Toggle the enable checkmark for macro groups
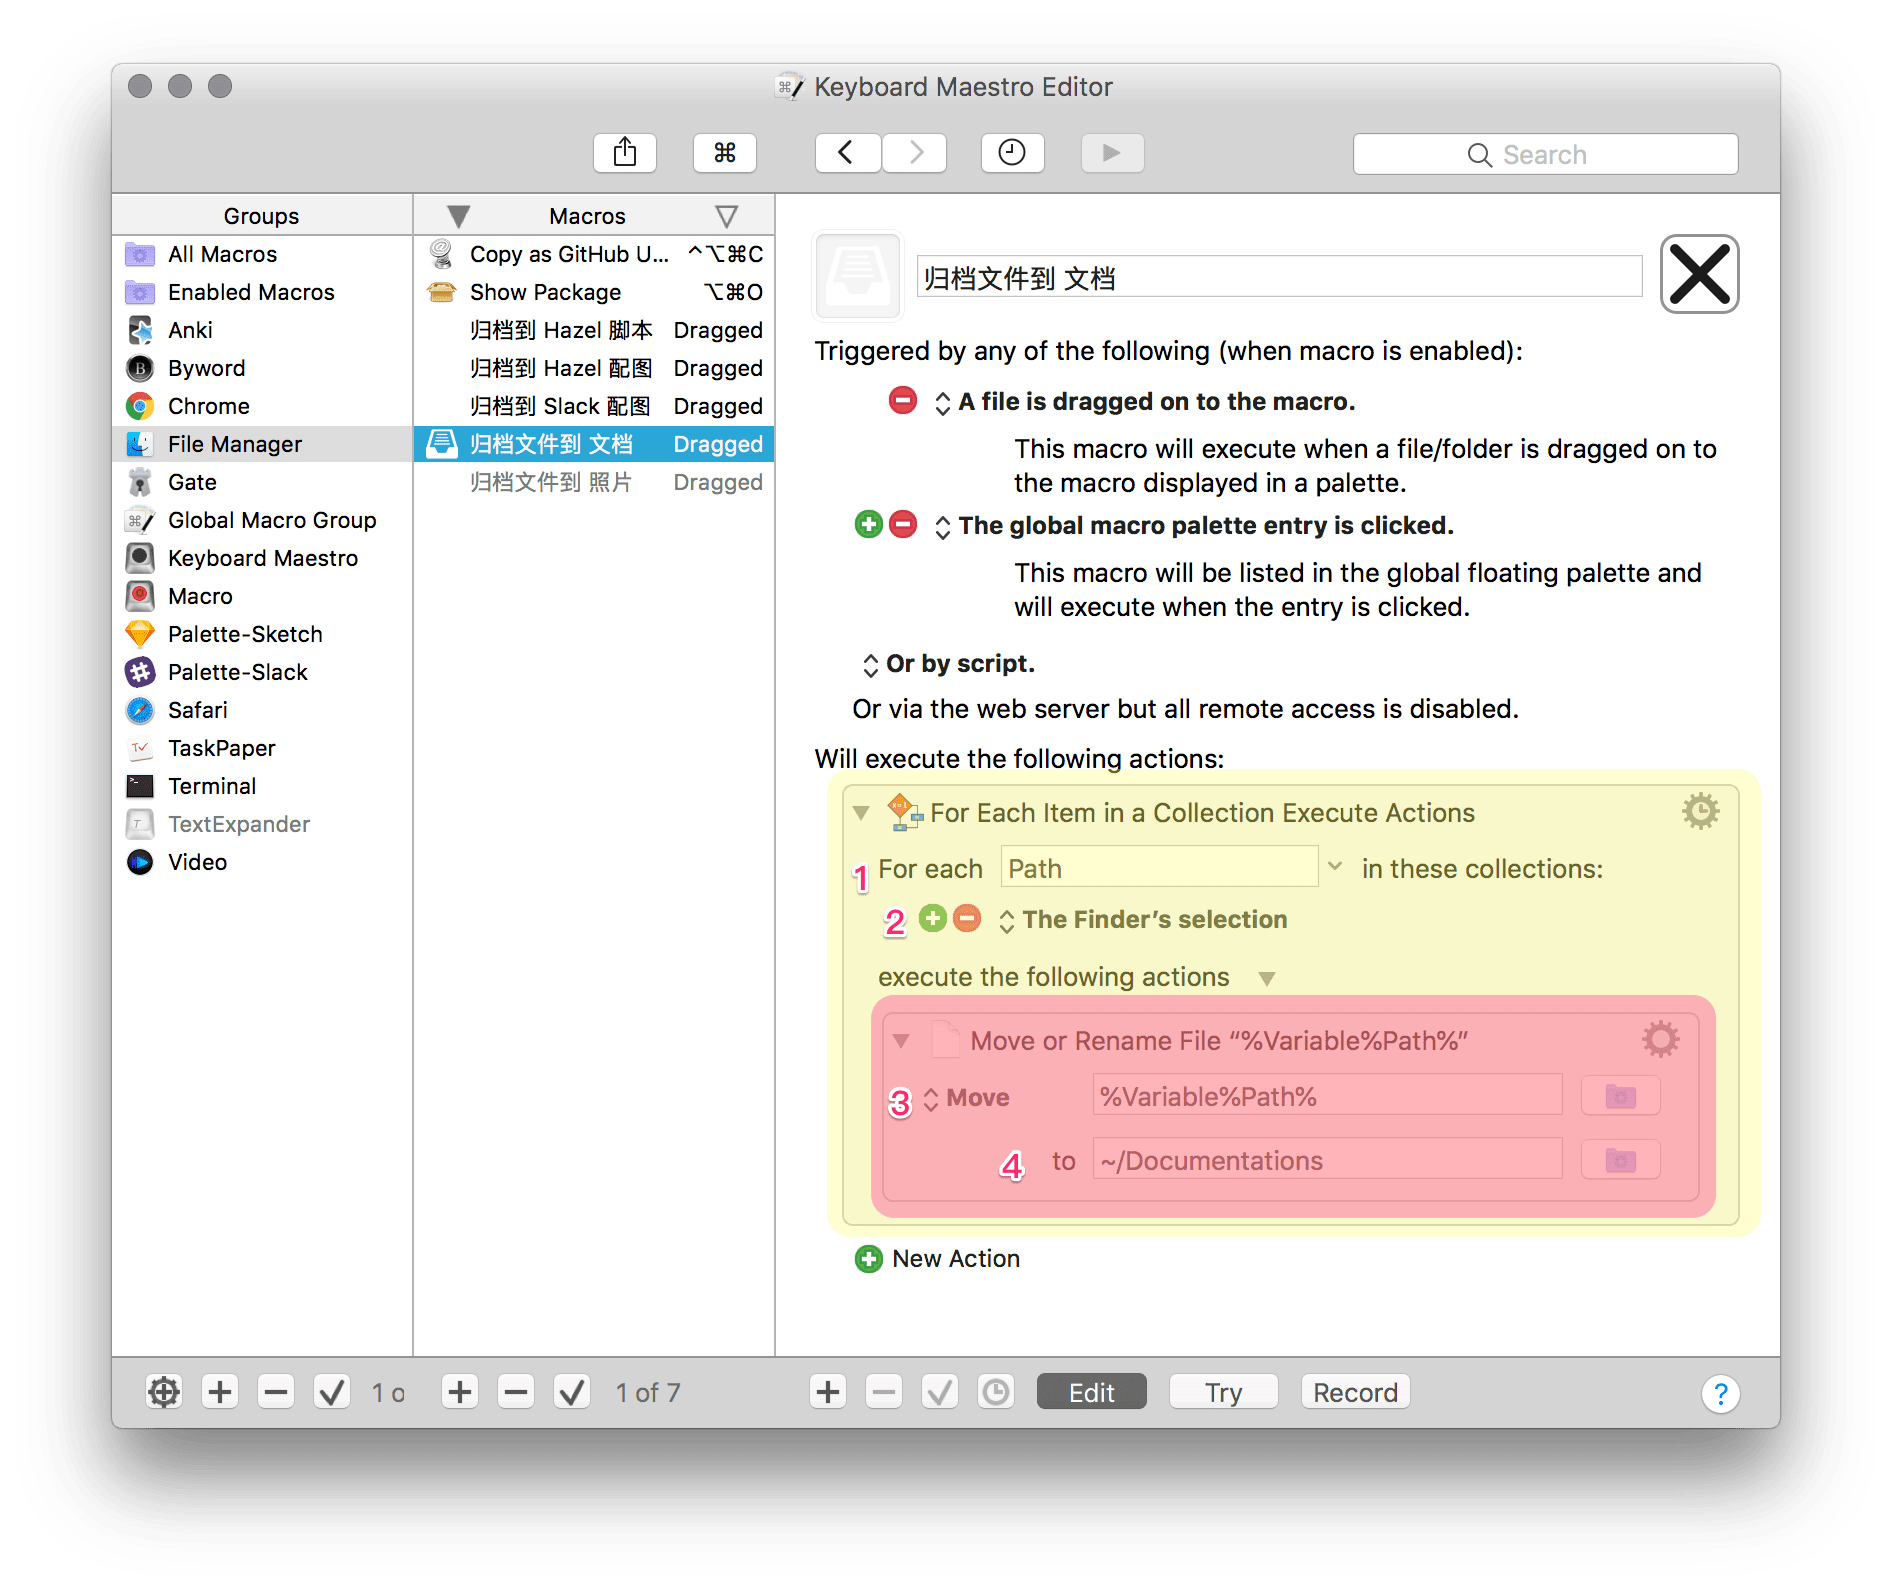Screen dimensions: 1892x1588 click(332, 1392)
